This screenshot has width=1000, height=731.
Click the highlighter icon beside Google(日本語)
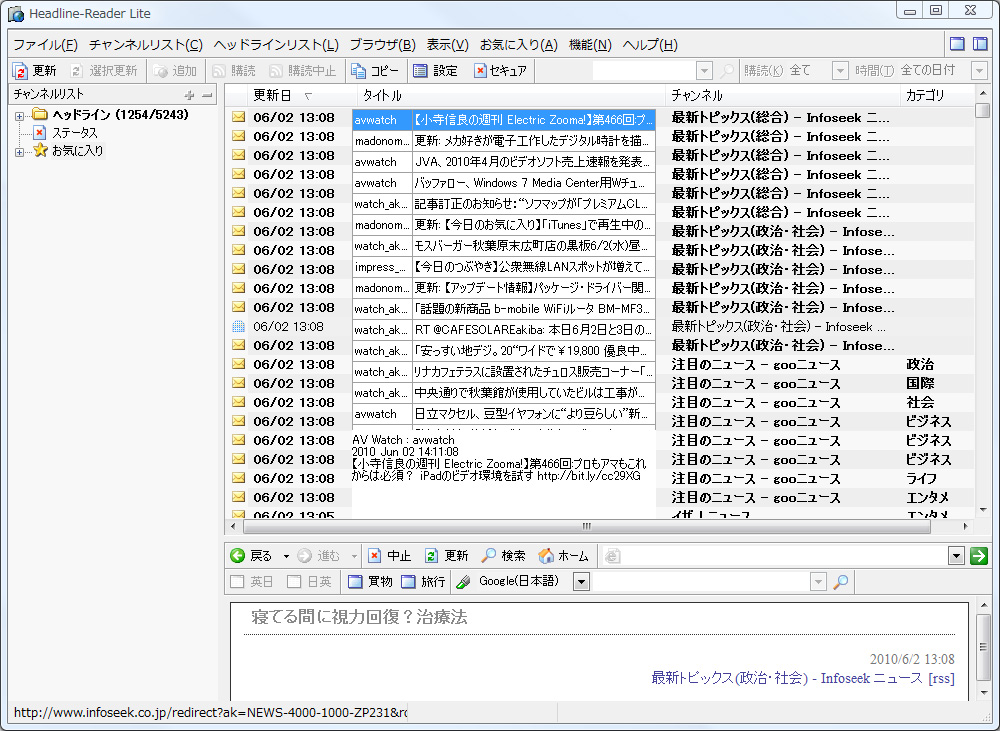(464, 581)
